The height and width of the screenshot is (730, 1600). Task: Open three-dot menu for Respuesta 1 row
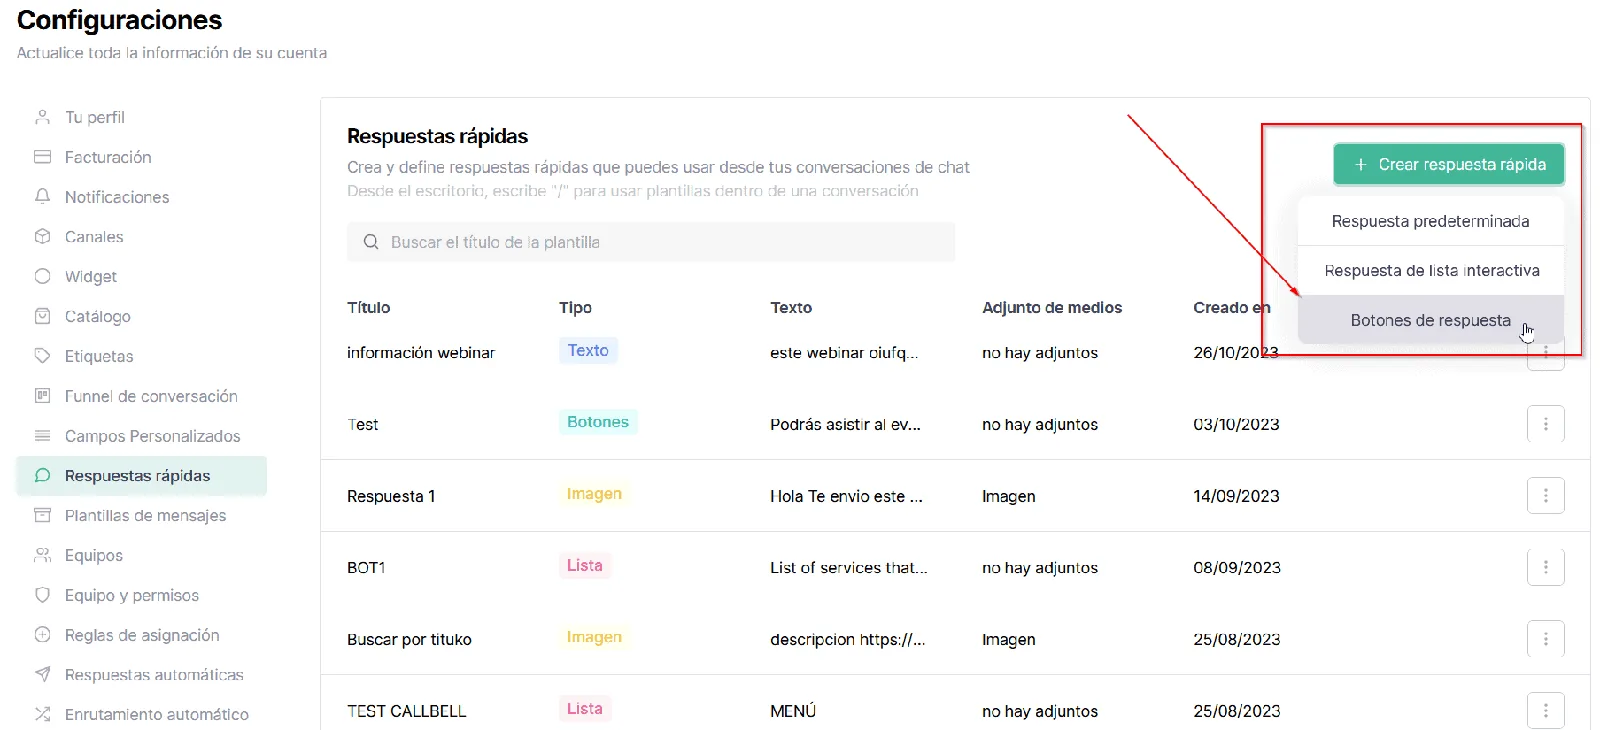click(1545, 496)
